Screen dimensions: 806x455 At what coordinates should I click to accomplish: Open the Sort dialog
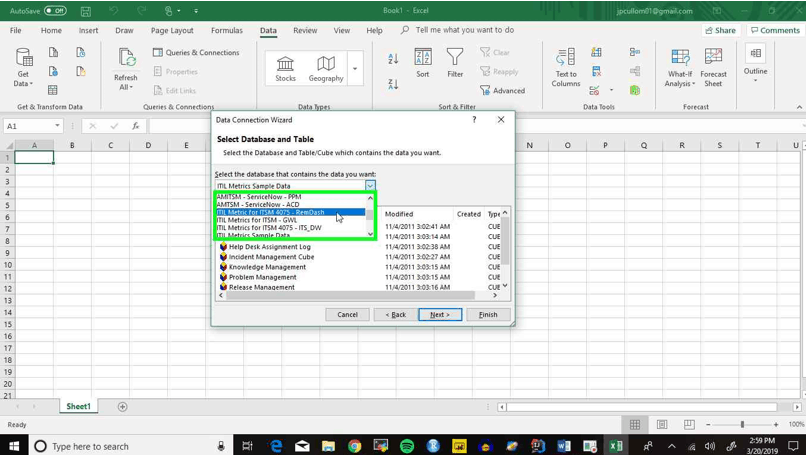coord(423,63)
